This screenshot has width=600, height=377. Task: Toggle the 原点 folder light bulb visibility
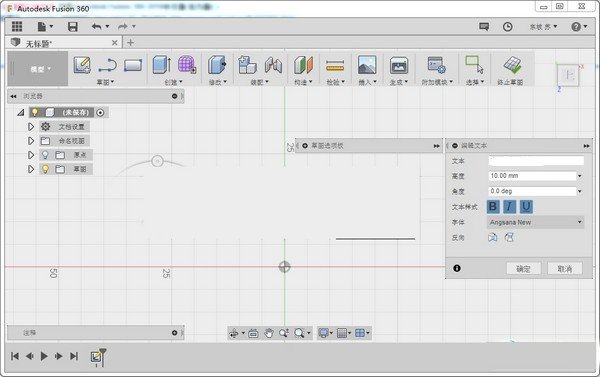[x=45, y=155]
